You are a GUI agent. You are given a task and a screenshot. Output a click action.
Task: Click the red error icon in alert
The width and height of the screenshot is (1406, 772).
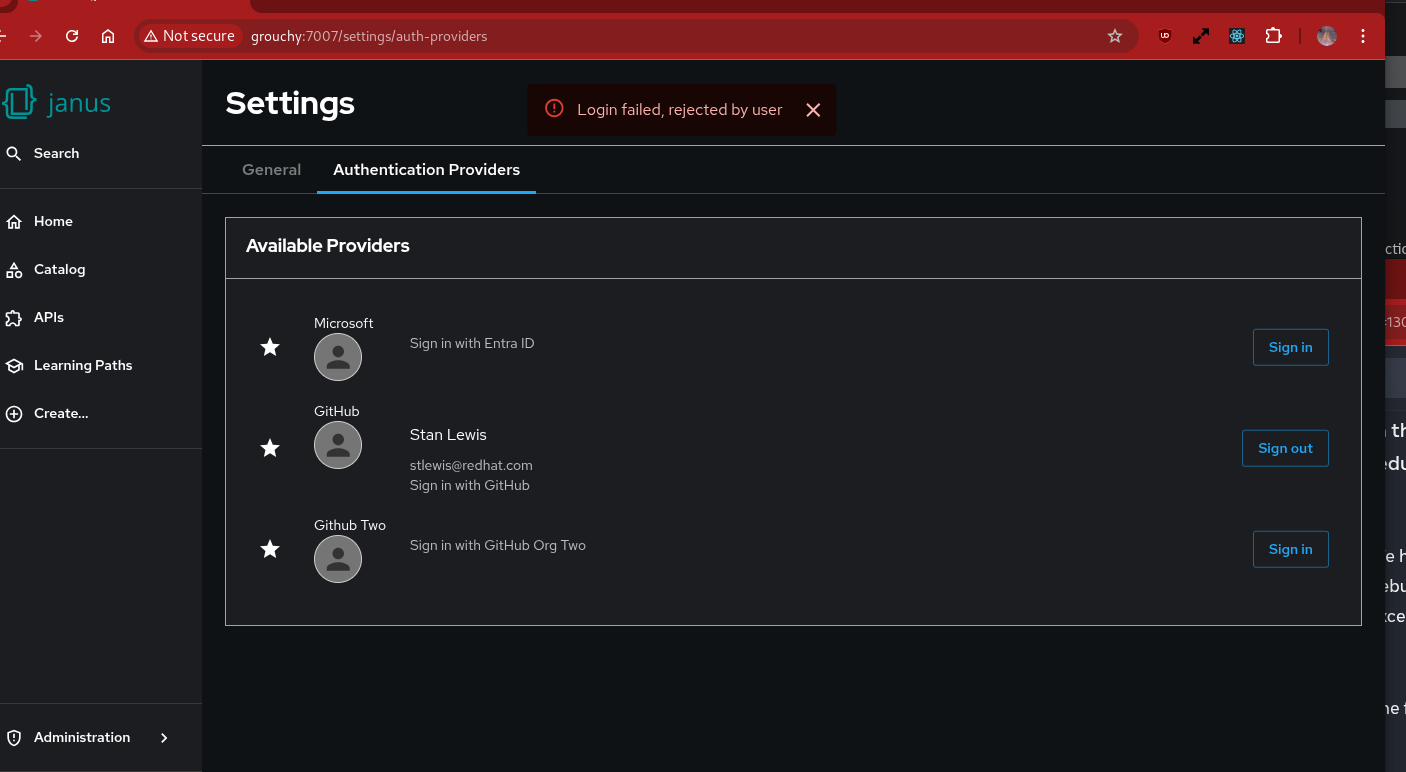(554, 109)
